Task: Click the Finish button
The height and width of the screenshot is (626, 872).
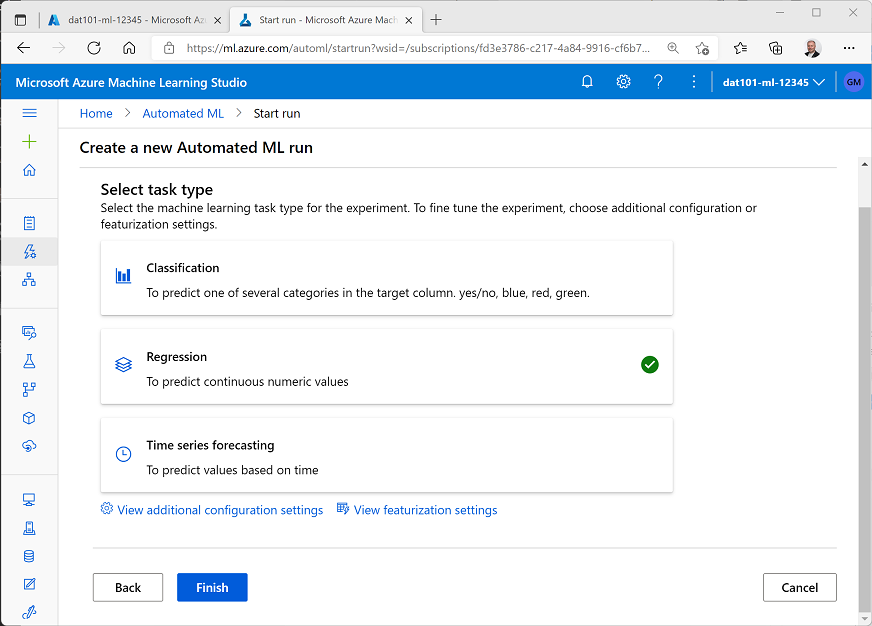Action: pyautogui.click(x=212, y=587)
